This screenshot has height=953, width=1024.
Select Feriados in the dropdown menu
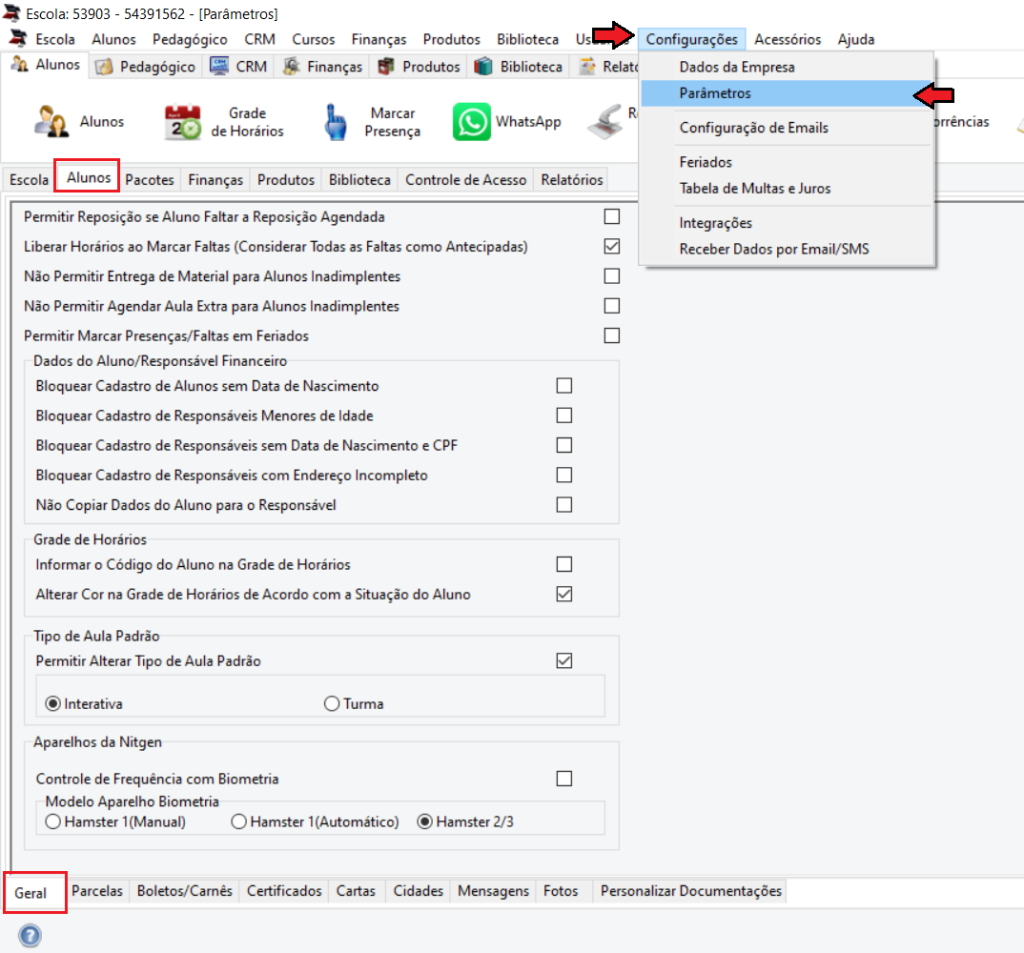tap(786, 162)
